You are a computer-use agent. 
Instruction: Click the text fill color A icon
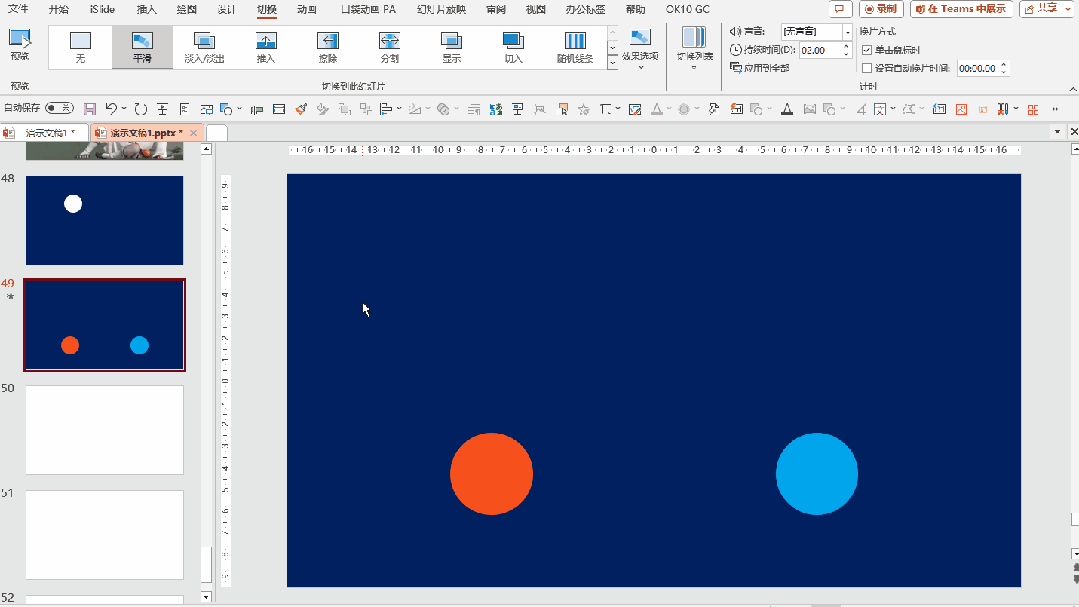pos(787,109)
